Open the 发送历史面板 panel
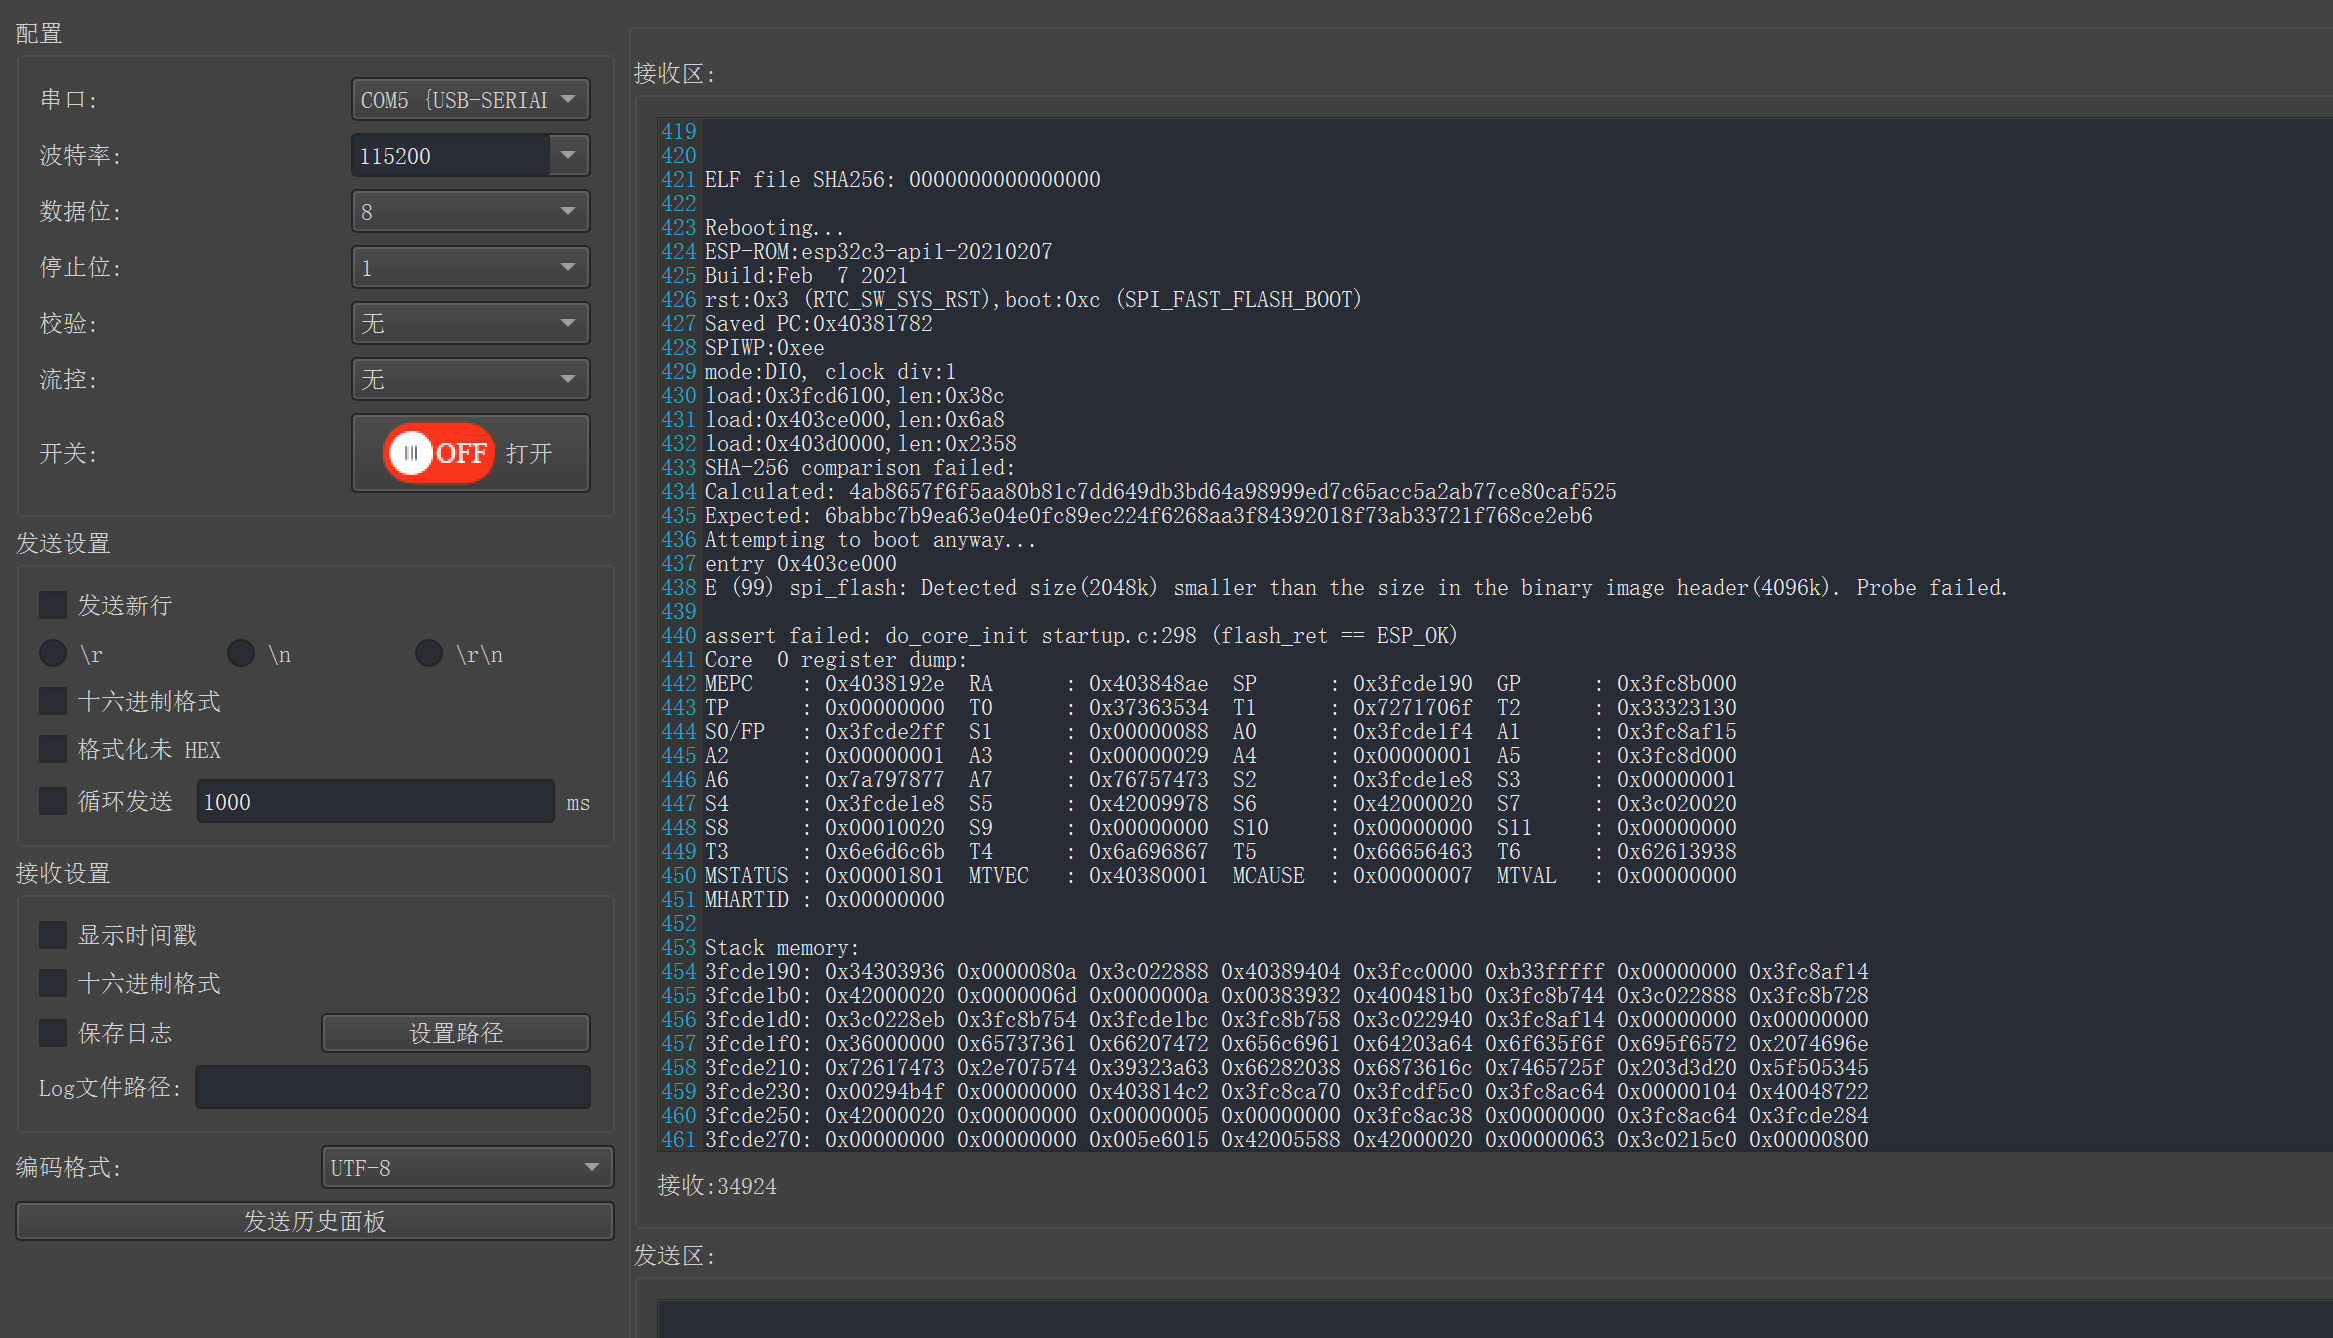This screenshot has width=2333, height=1338. (x=313, y=1220)
